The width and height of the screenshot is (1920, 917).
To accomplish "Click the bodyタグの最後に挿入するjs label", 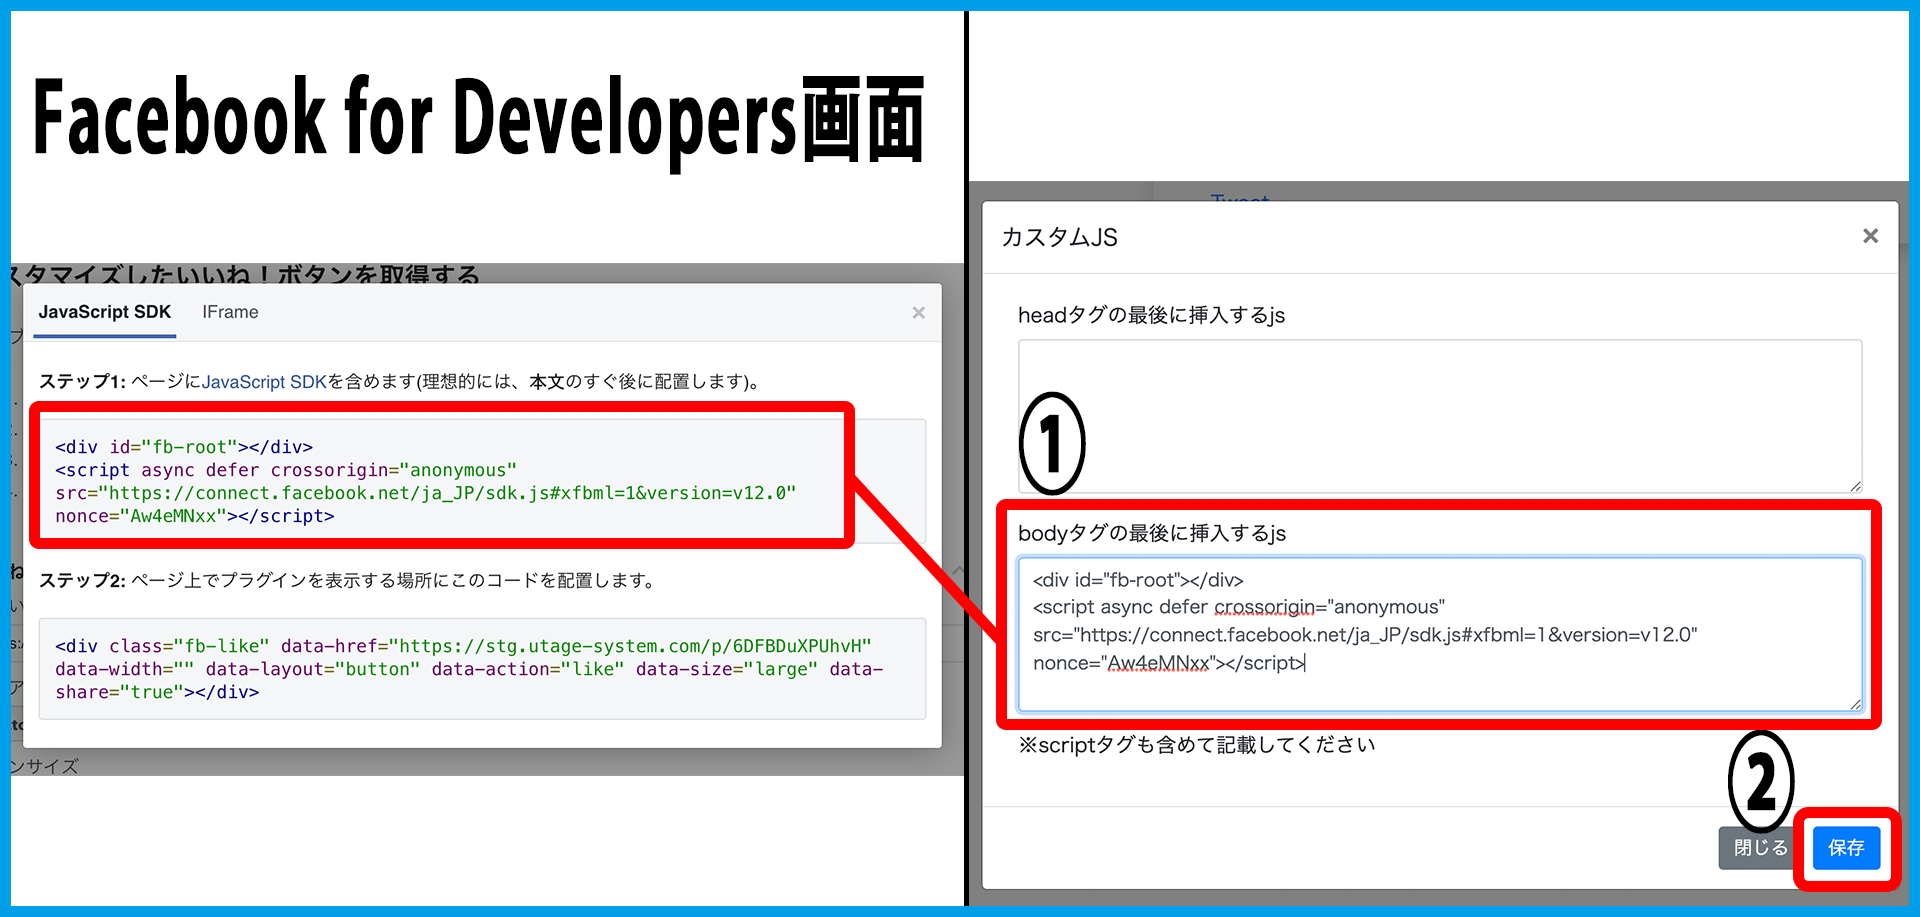I will [1152, 533].
